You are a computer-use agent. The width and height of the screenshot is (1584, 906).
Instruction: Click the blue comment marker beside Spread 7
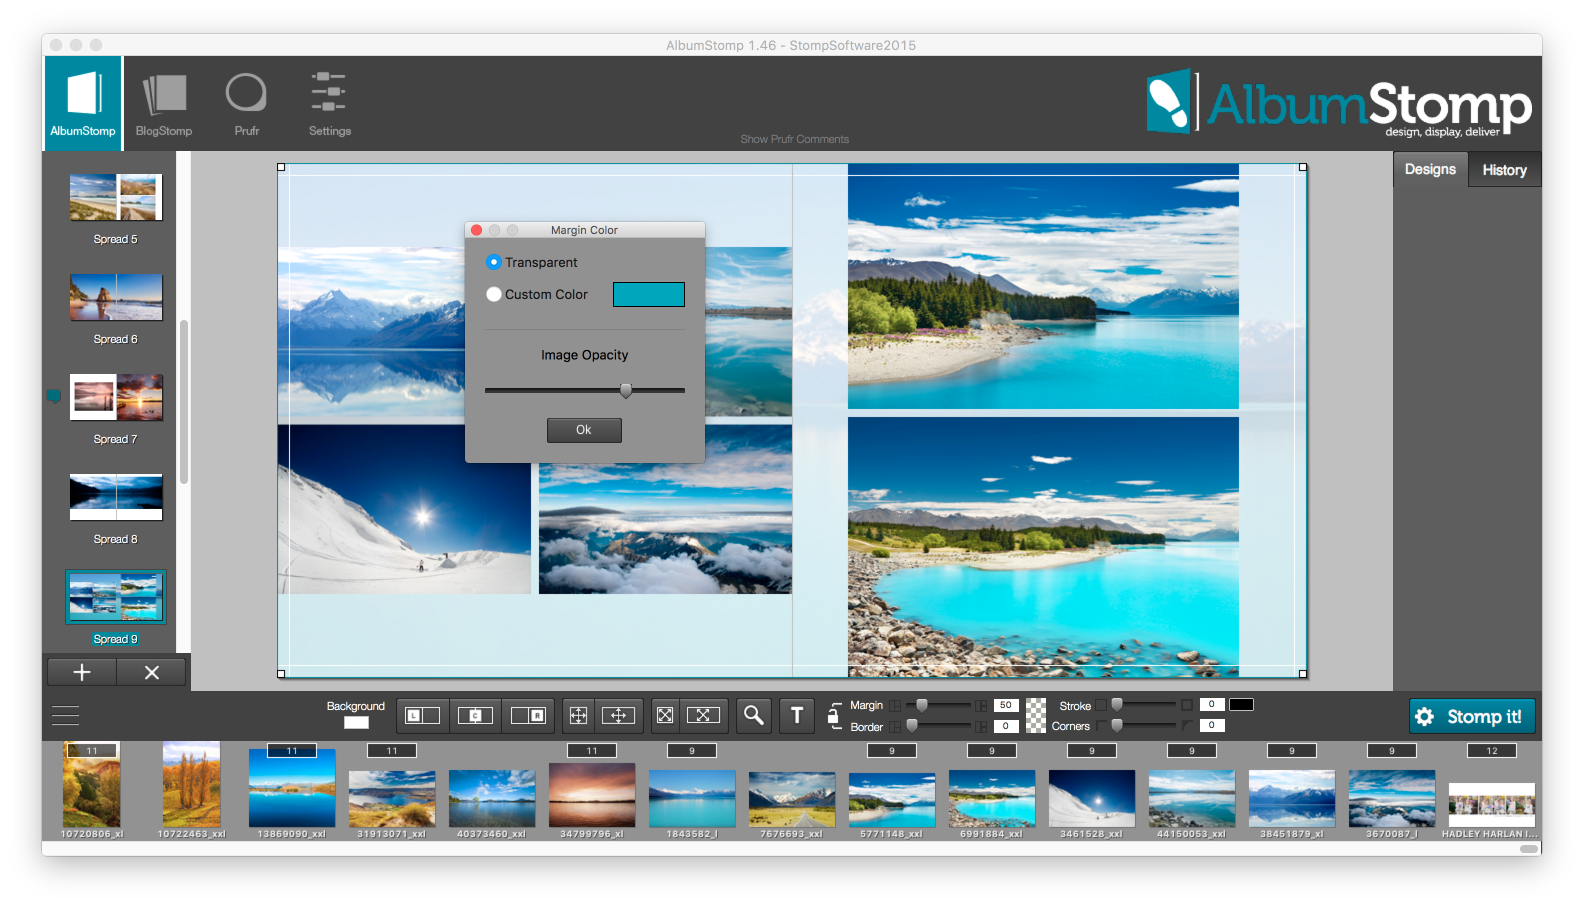[54, 396]
